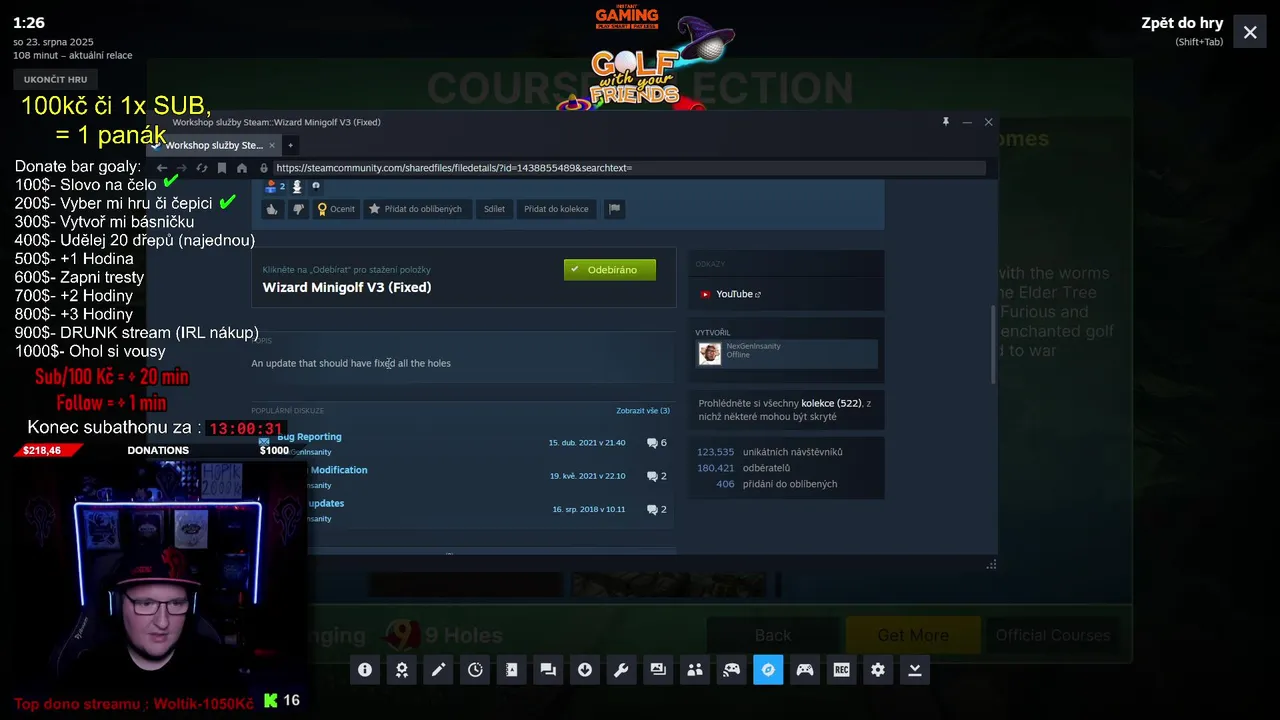Click the 123,535 unikátních návštěvníků stat

pyautogui.click(x=770, y=452)
